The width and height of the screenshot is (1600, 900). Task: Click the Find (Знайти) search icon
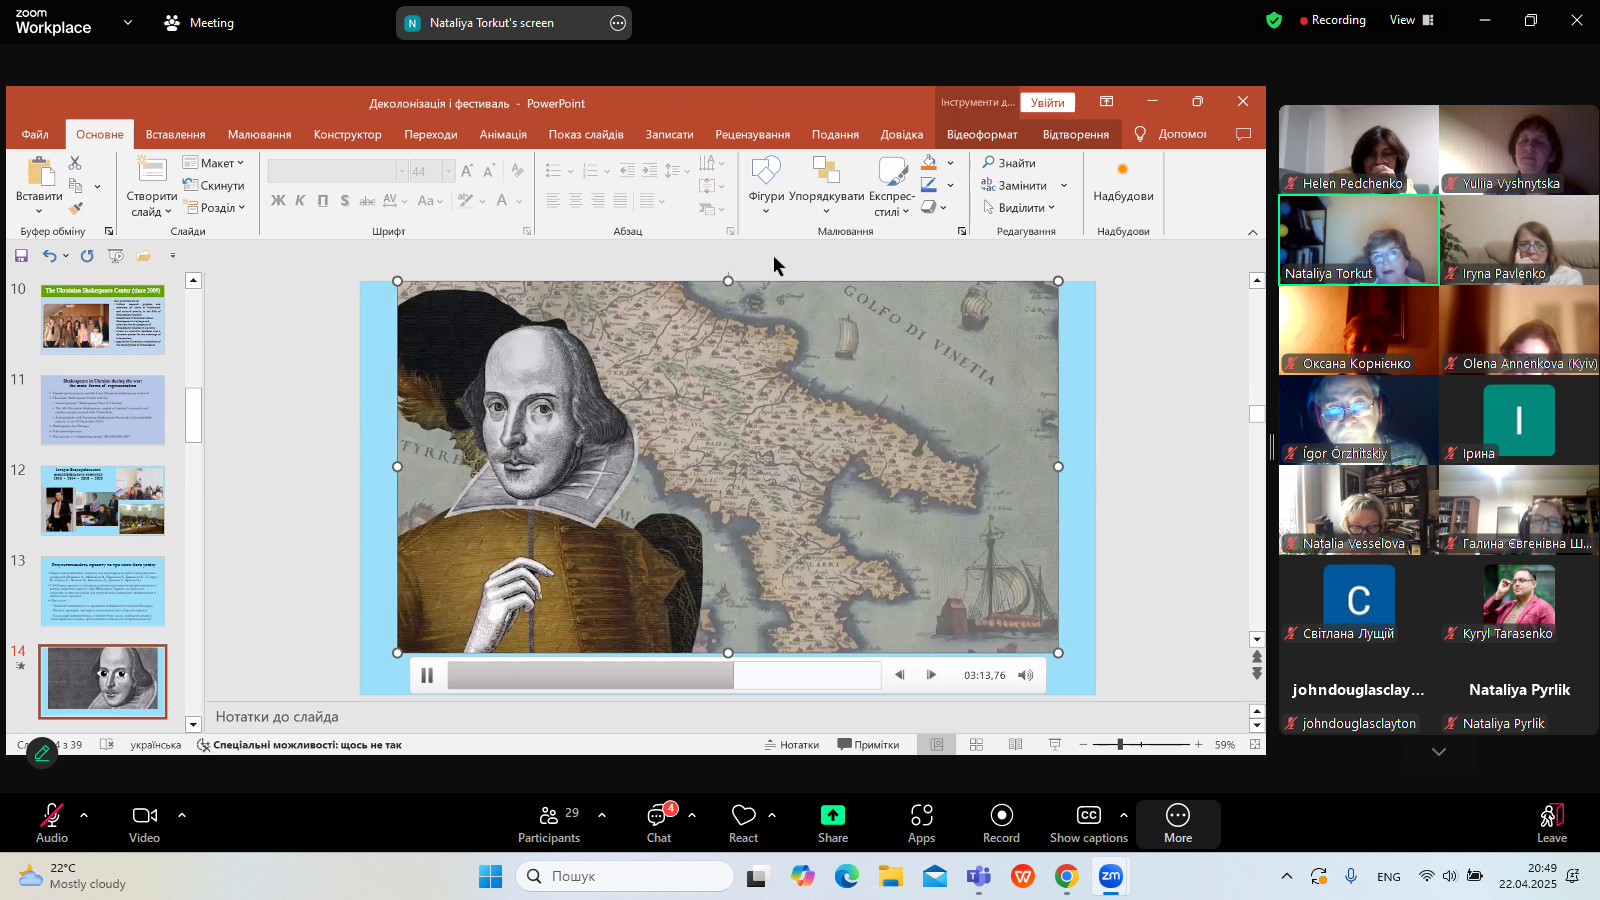(988, 162)
